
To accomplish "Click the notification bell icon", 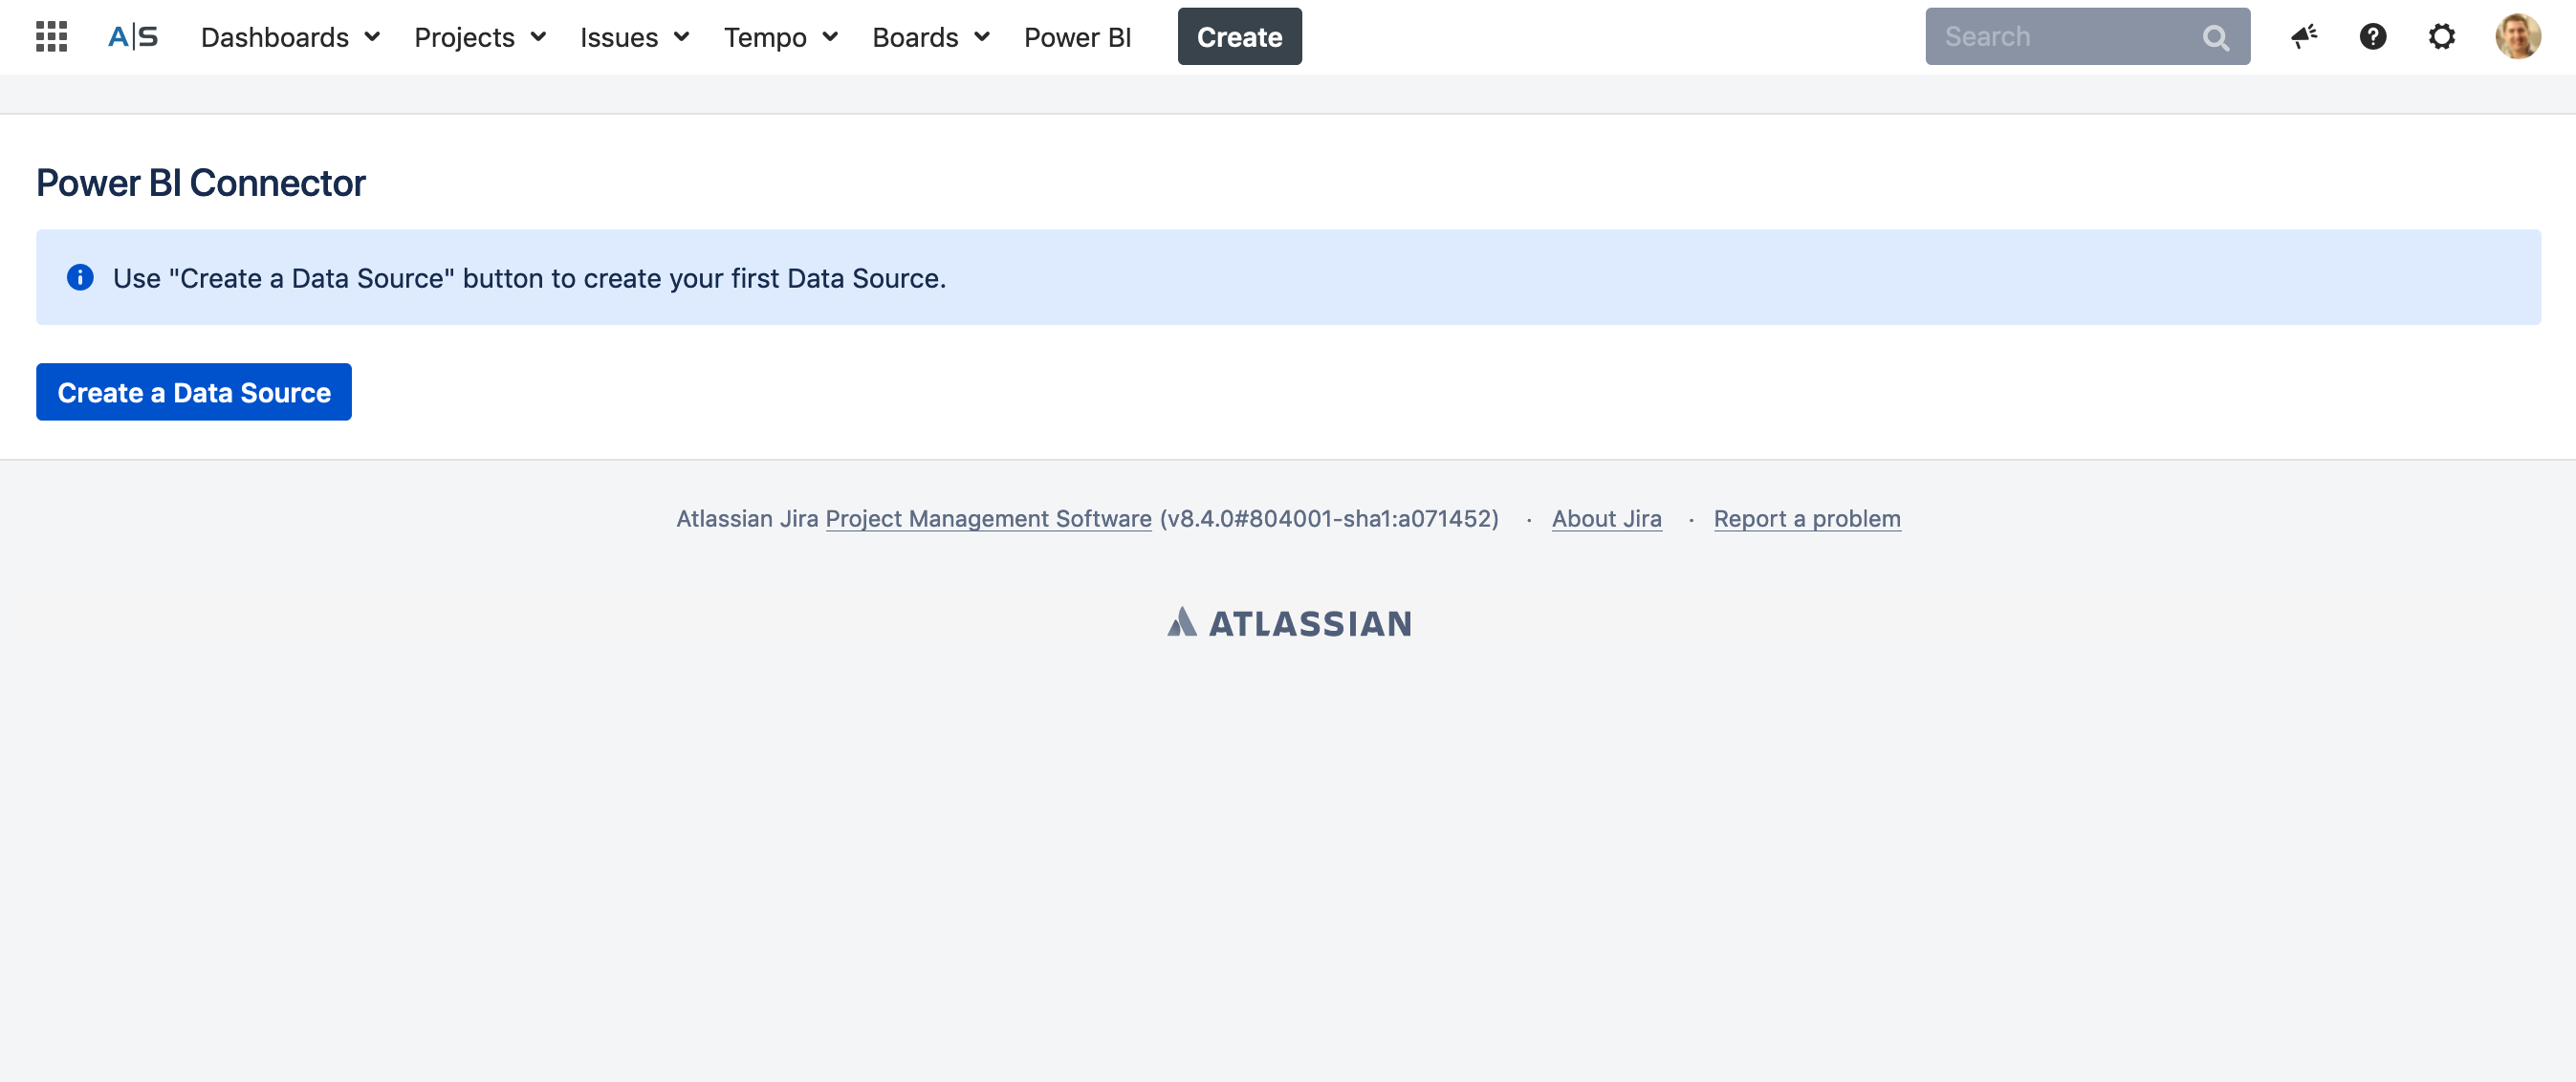I will click(2303, 36).
